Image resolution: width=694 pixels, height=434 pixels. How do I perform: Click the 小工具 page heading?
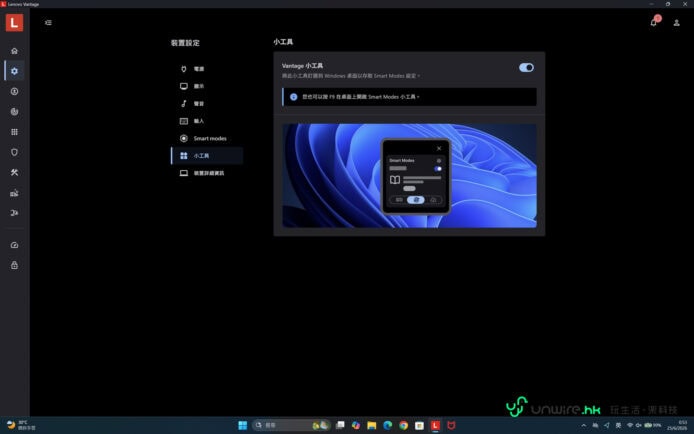pyautogui.click(x=283, y=42)
